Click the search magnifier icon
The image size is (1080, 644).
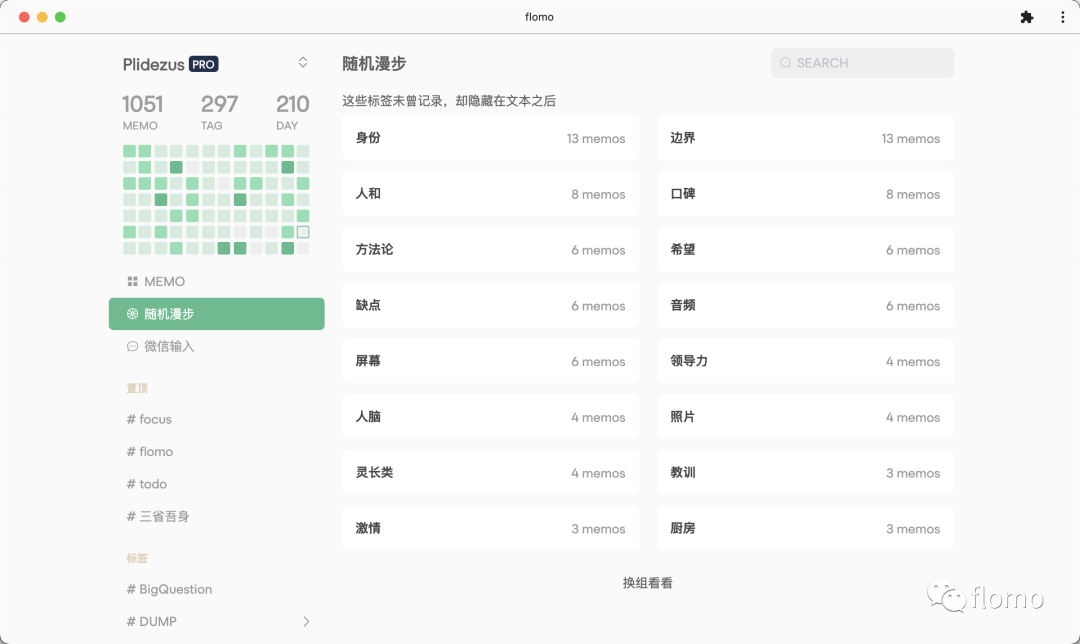(785, 63)
